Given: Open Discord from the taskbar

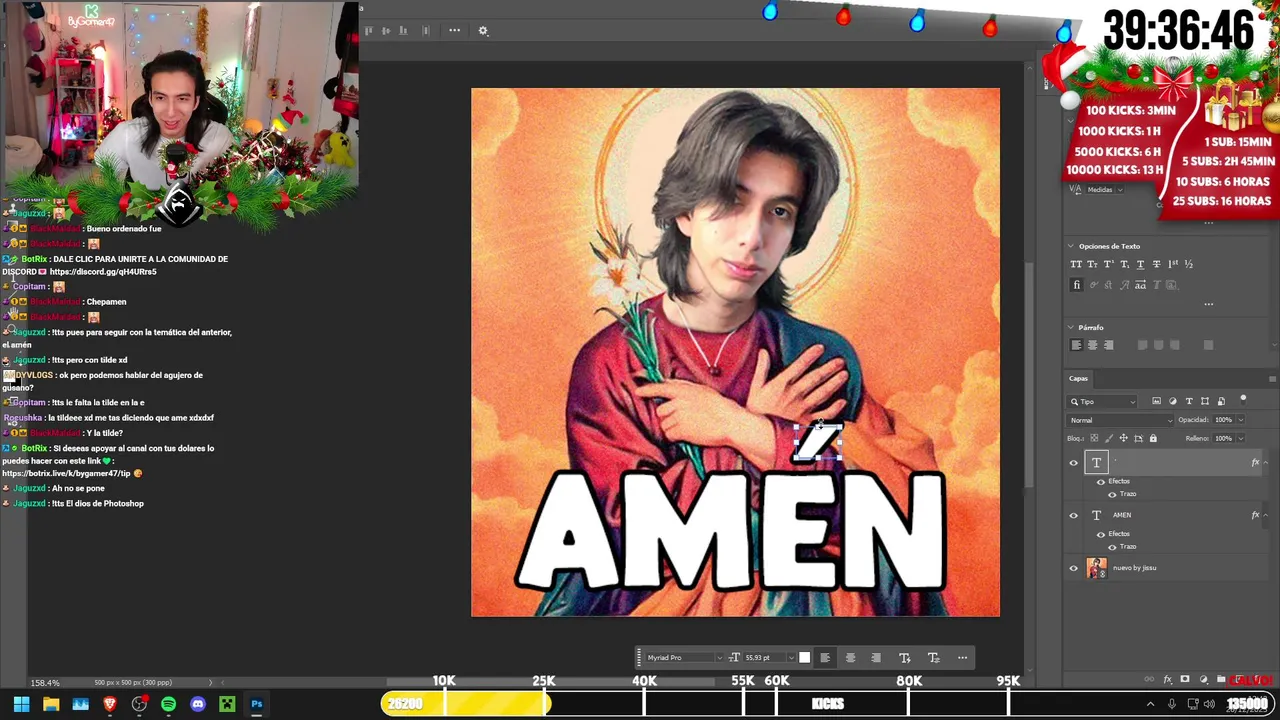Looking at the screenshot, I should pos(198,704).
